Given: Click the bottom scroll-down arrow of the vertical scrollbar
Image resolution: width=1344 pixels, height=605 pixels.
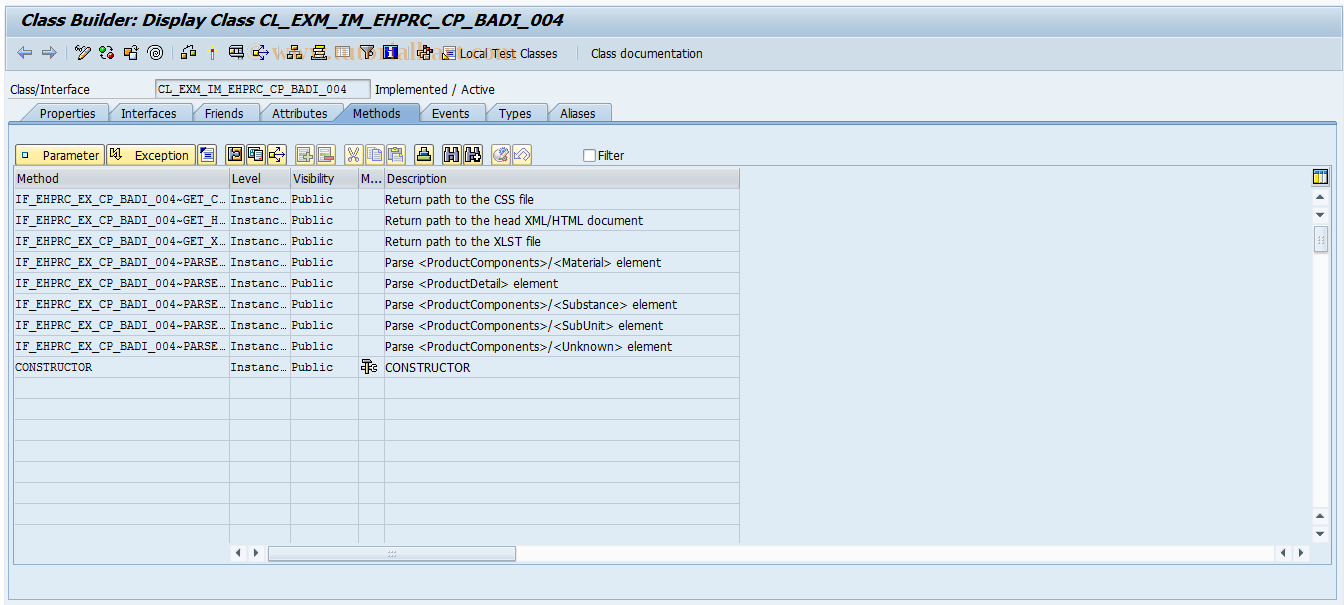Looking at the screenshot, I should [1320, 534].
